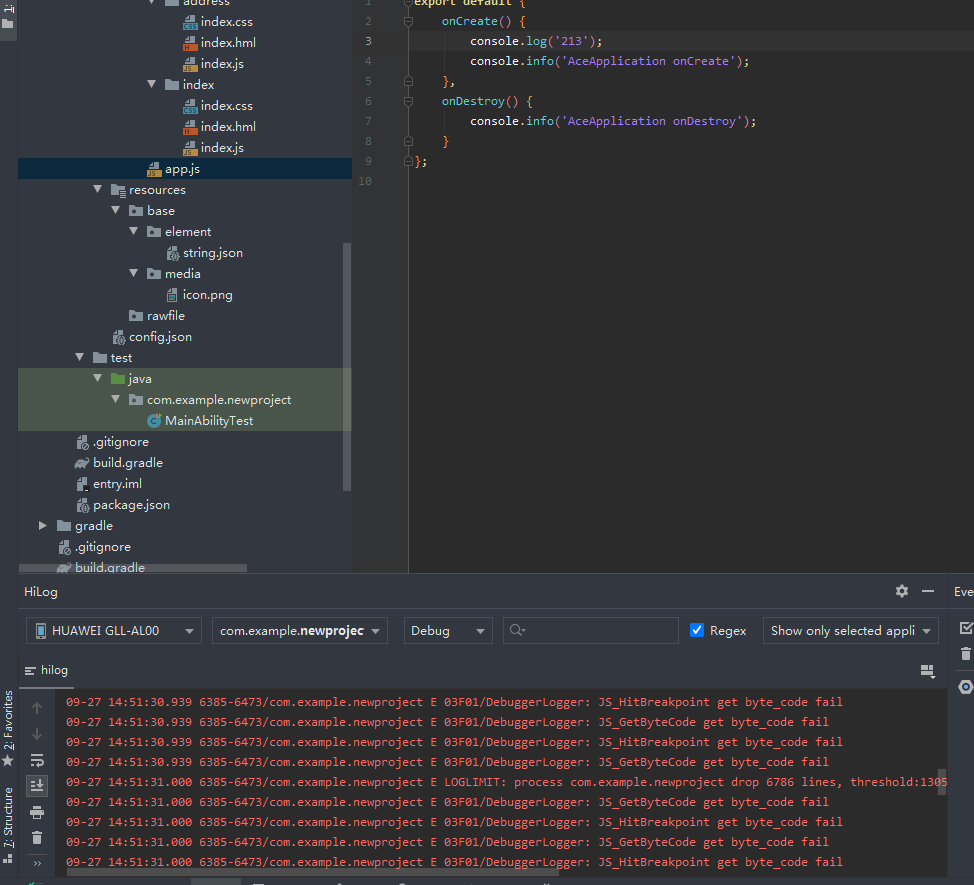Collapse the element folder

134,231
